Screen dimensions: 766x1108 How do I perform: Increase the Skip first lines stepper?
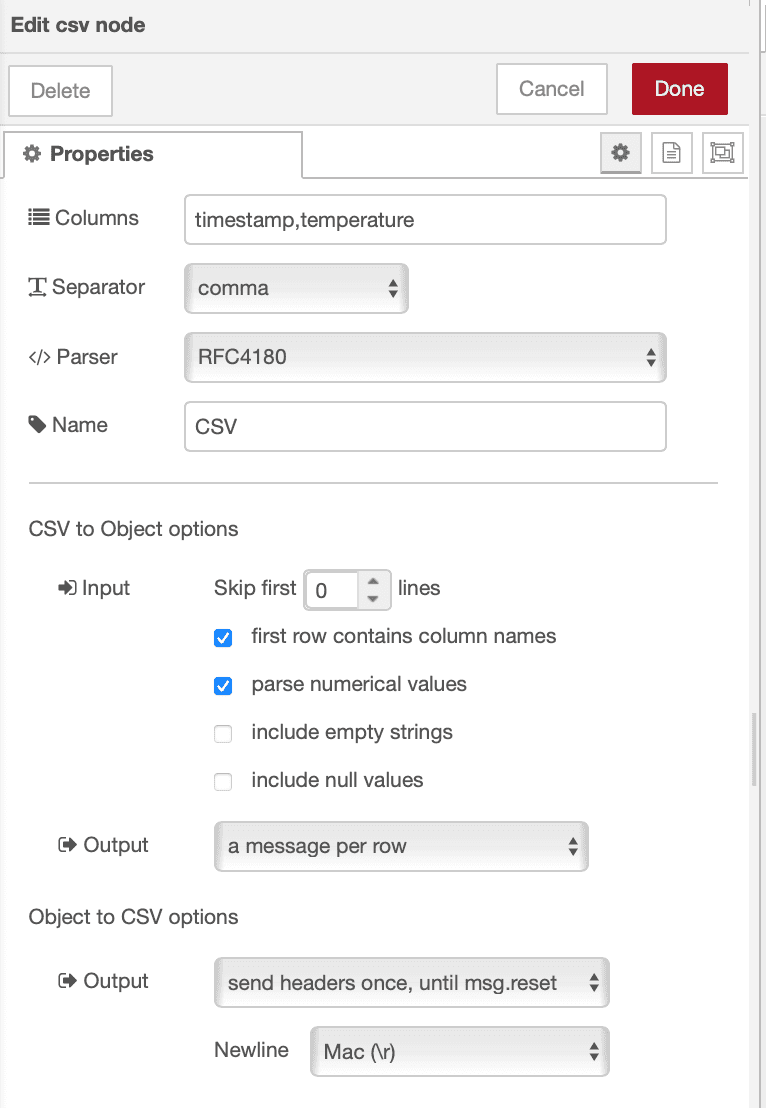click(x=373, y=583)
